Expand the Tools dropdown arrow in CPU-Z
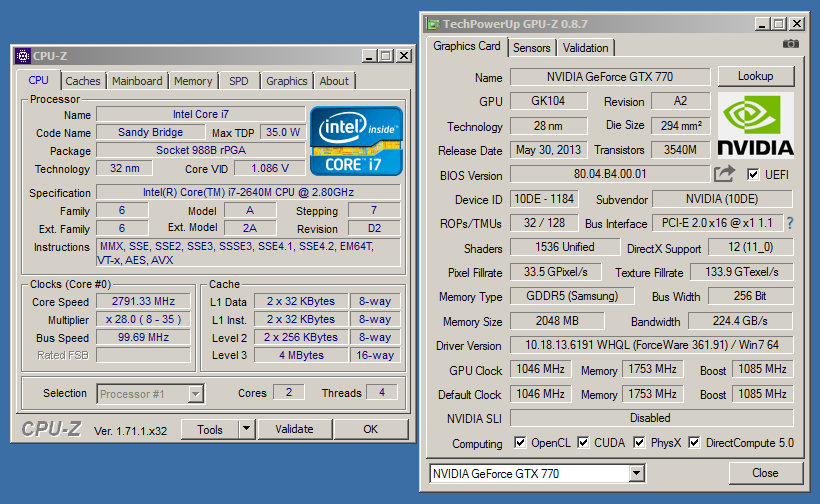The image size is (820, 504). [x=246, y=429]
